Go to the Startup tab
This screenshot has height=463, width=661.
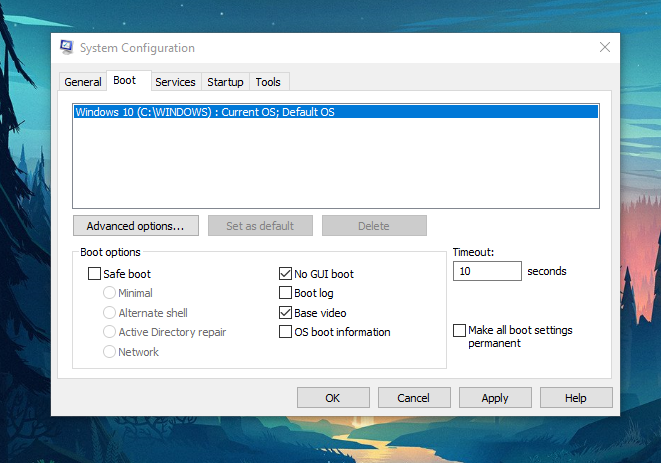pos(225,82)
